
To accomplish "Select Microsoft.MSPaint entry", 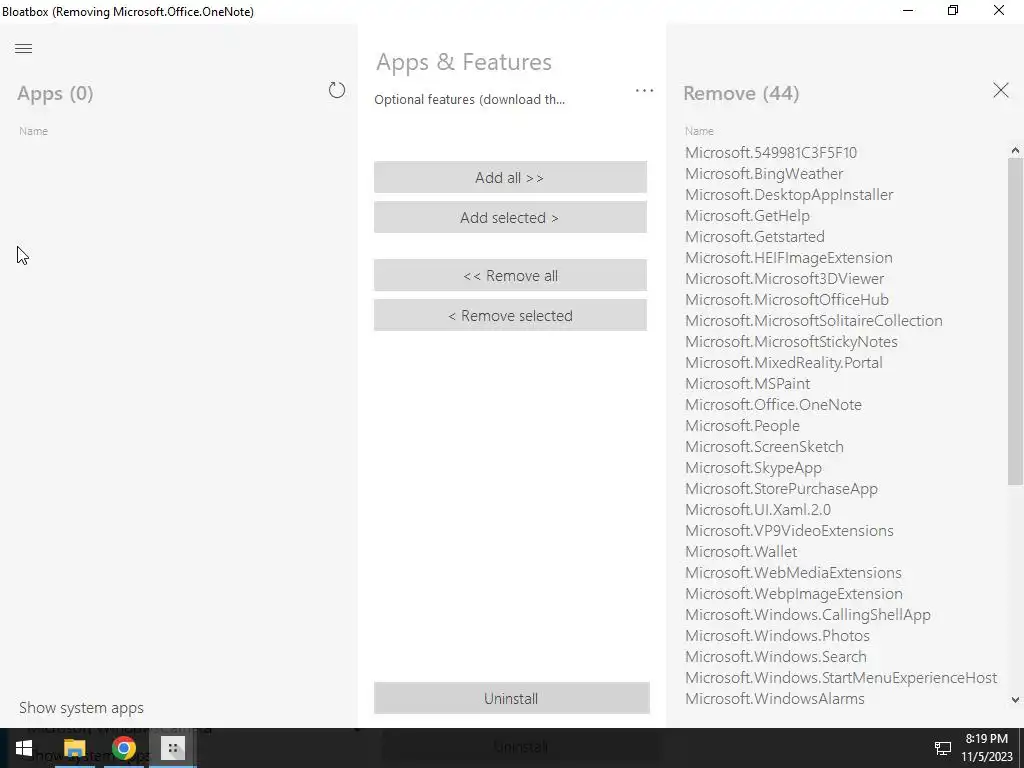I will (x=747, y=383).
